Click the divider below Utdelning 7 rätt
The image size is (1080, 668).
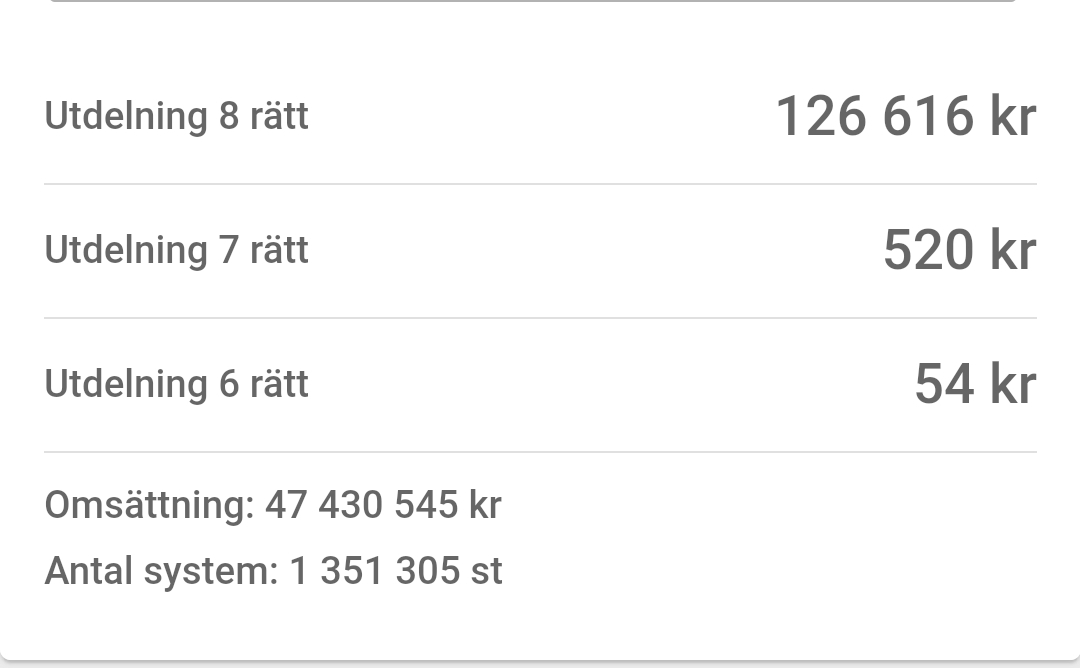[x=541, y=318]
